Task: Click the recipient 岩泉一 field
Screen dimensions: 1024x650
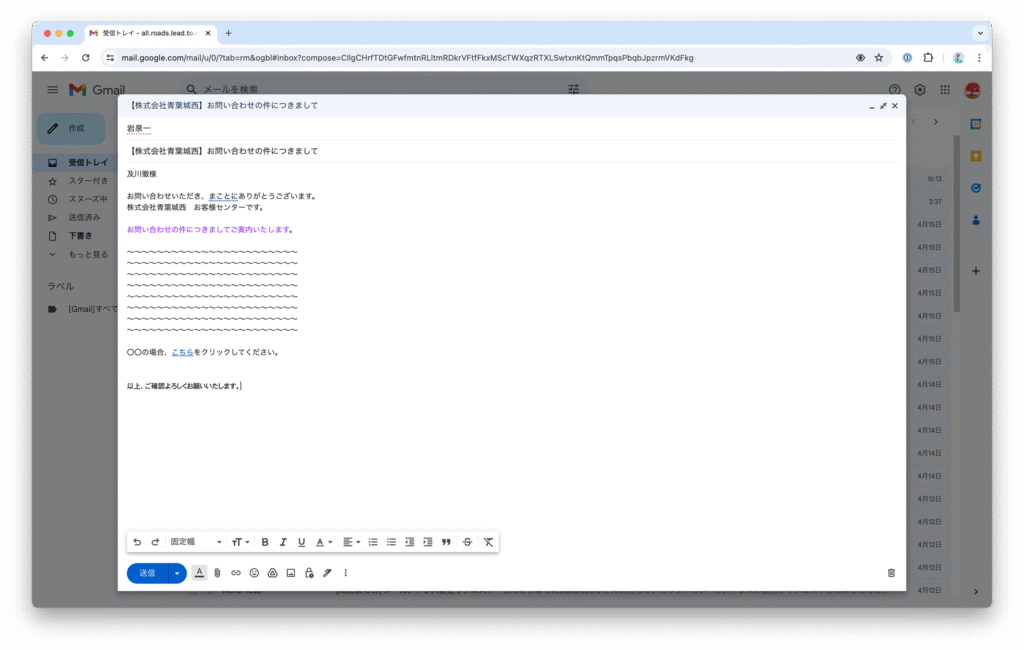Action: (x=511, y=129)
